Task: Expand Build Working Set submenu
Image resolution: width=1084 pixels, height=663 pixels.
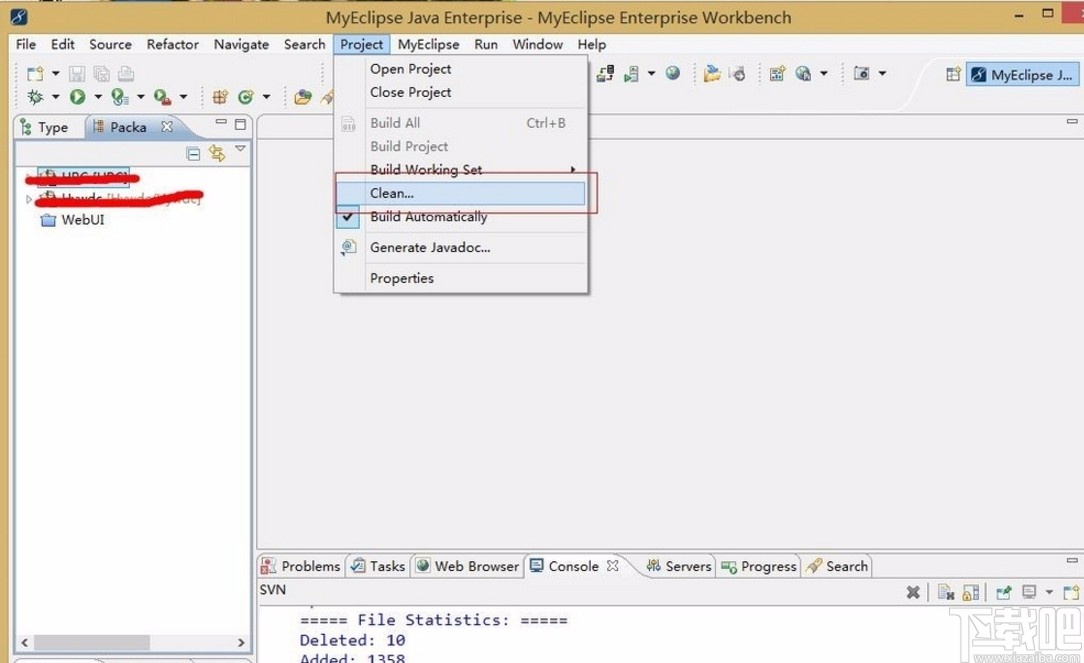Action: tap(460, 170)
